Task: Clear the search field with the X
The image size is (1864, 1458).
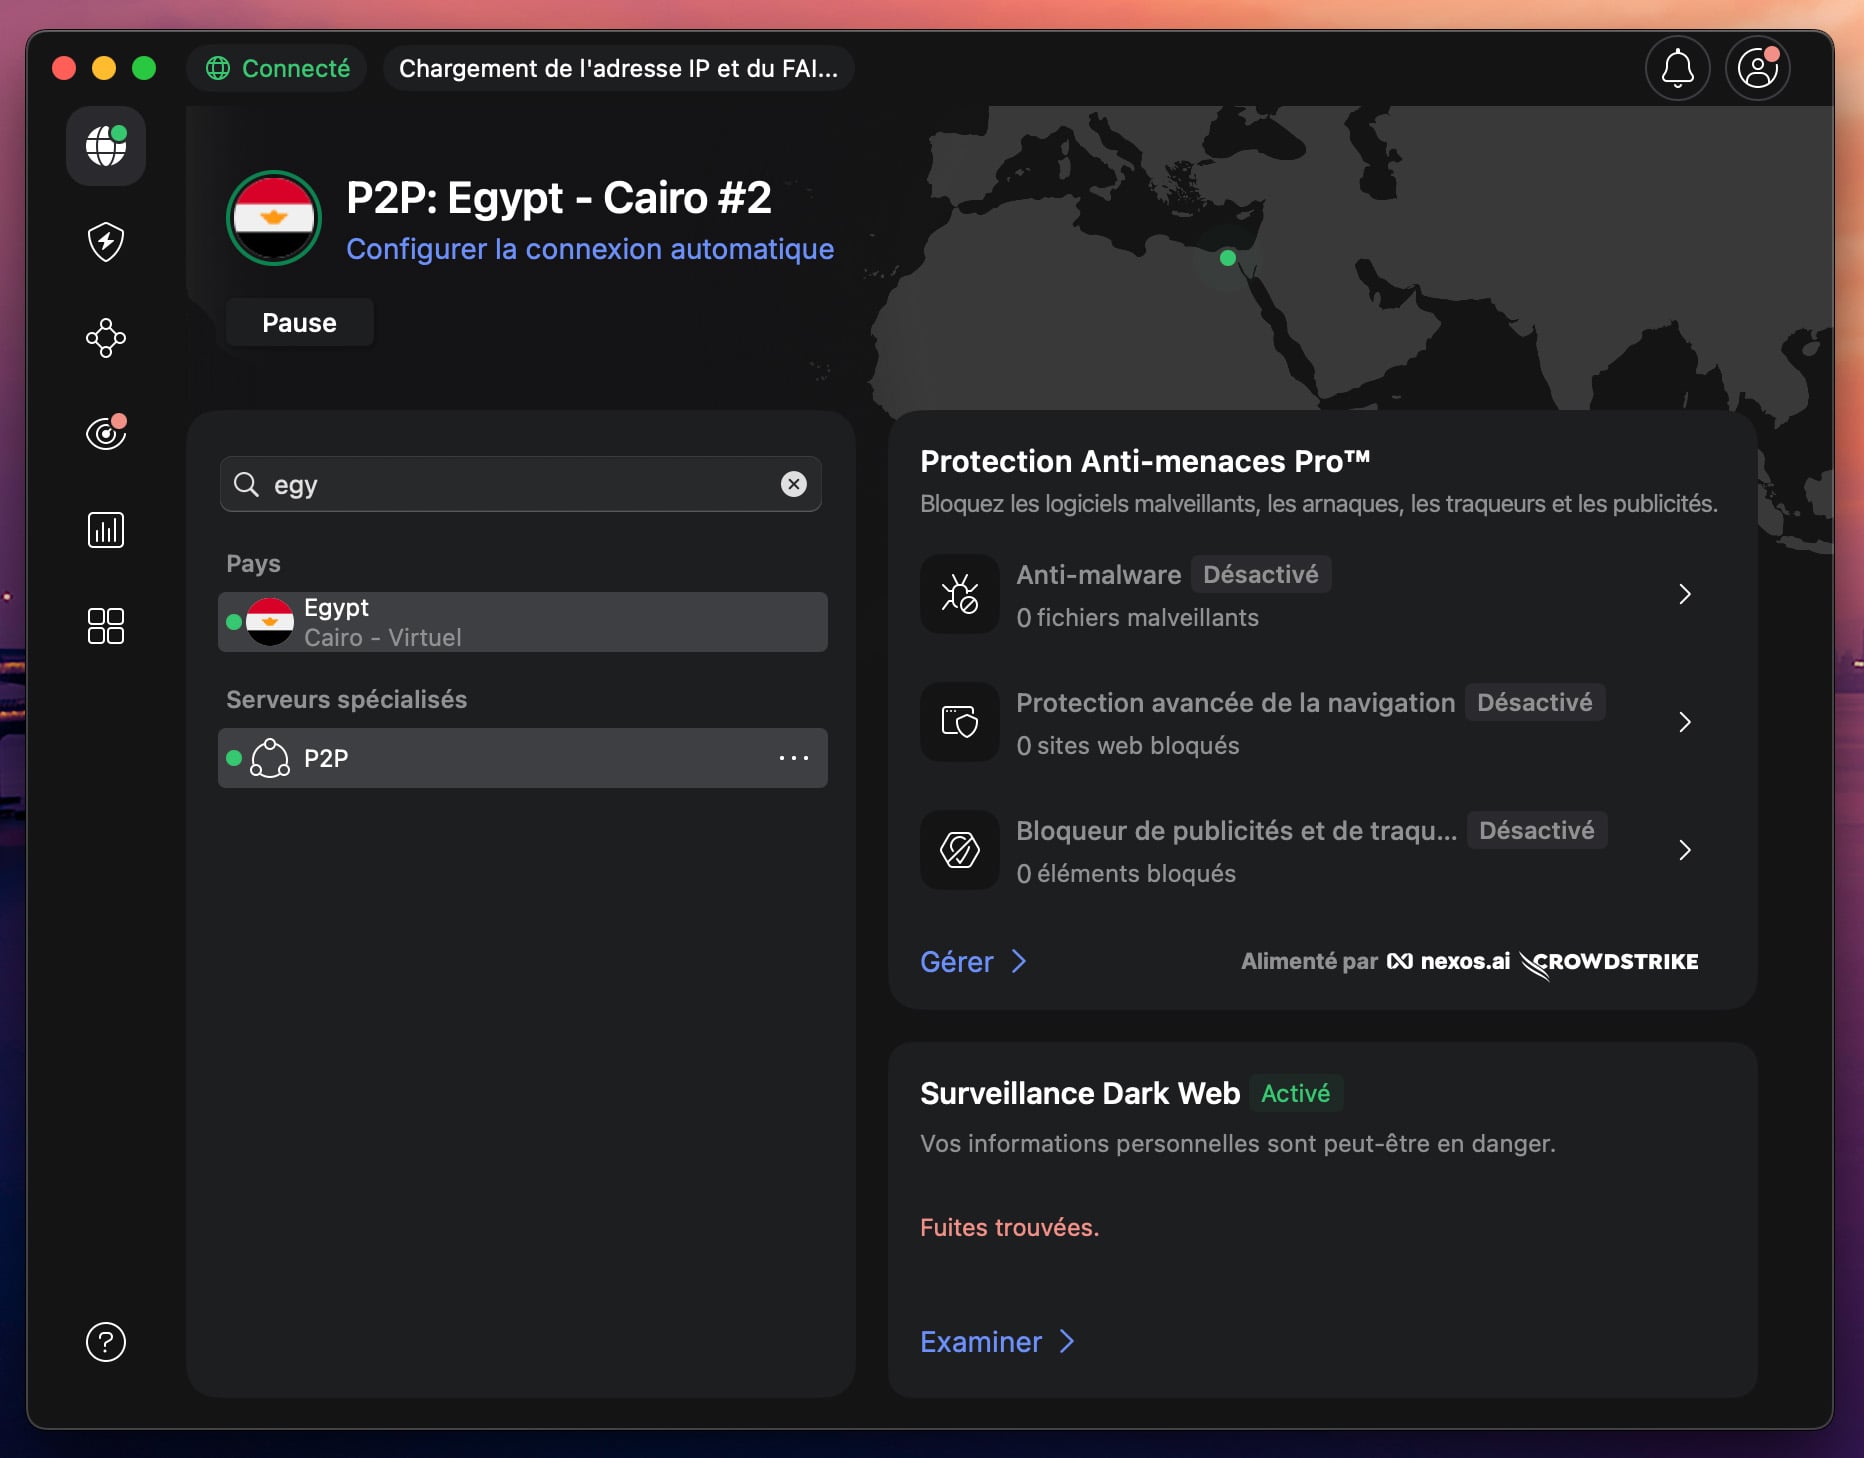Action: (794, 484)
